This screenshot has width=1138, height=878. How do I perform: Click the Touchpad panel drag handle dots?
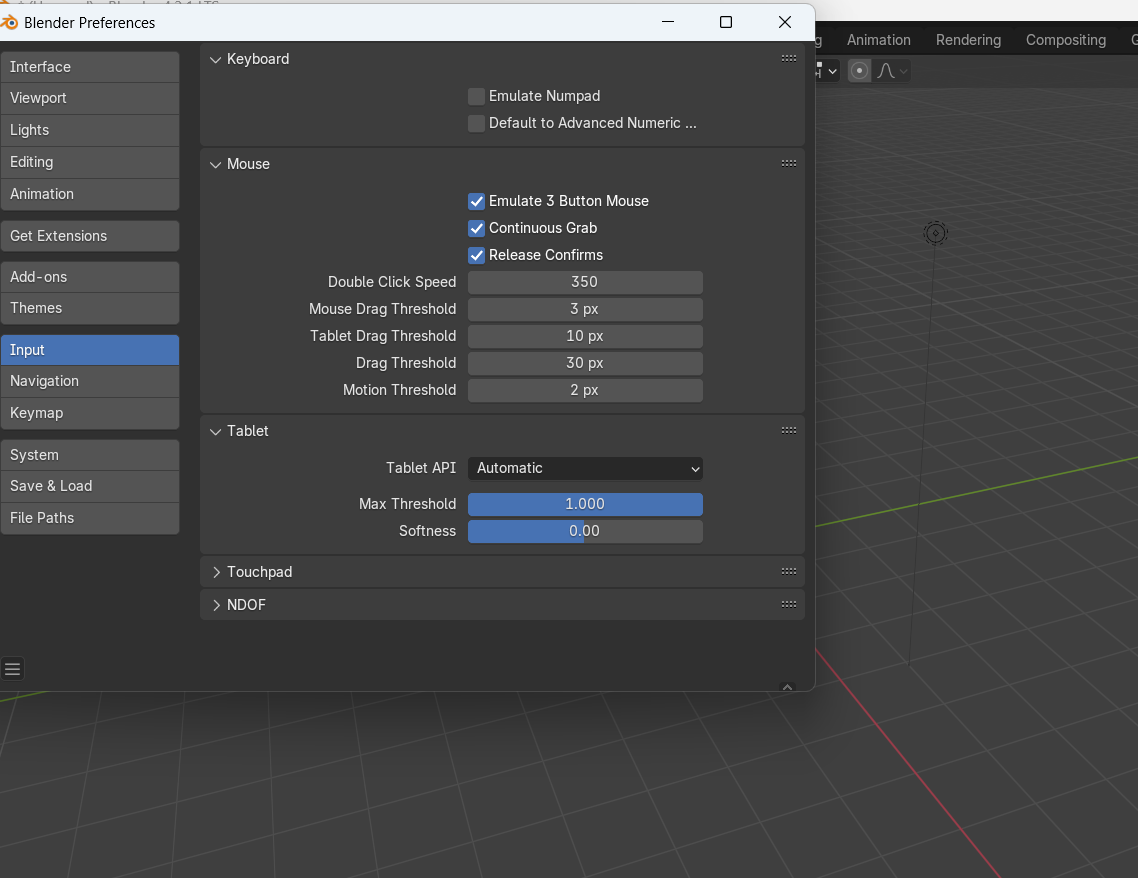point(789,572)
